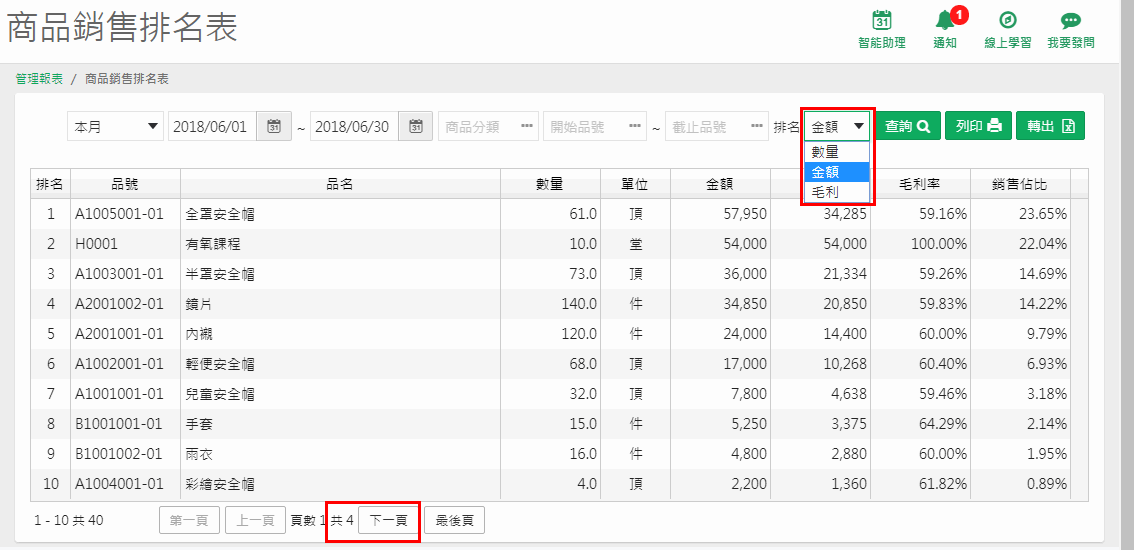Select the B1001002-01 item code cell
This screenshot has height=550, width=1134.
[x=125, y=454]
